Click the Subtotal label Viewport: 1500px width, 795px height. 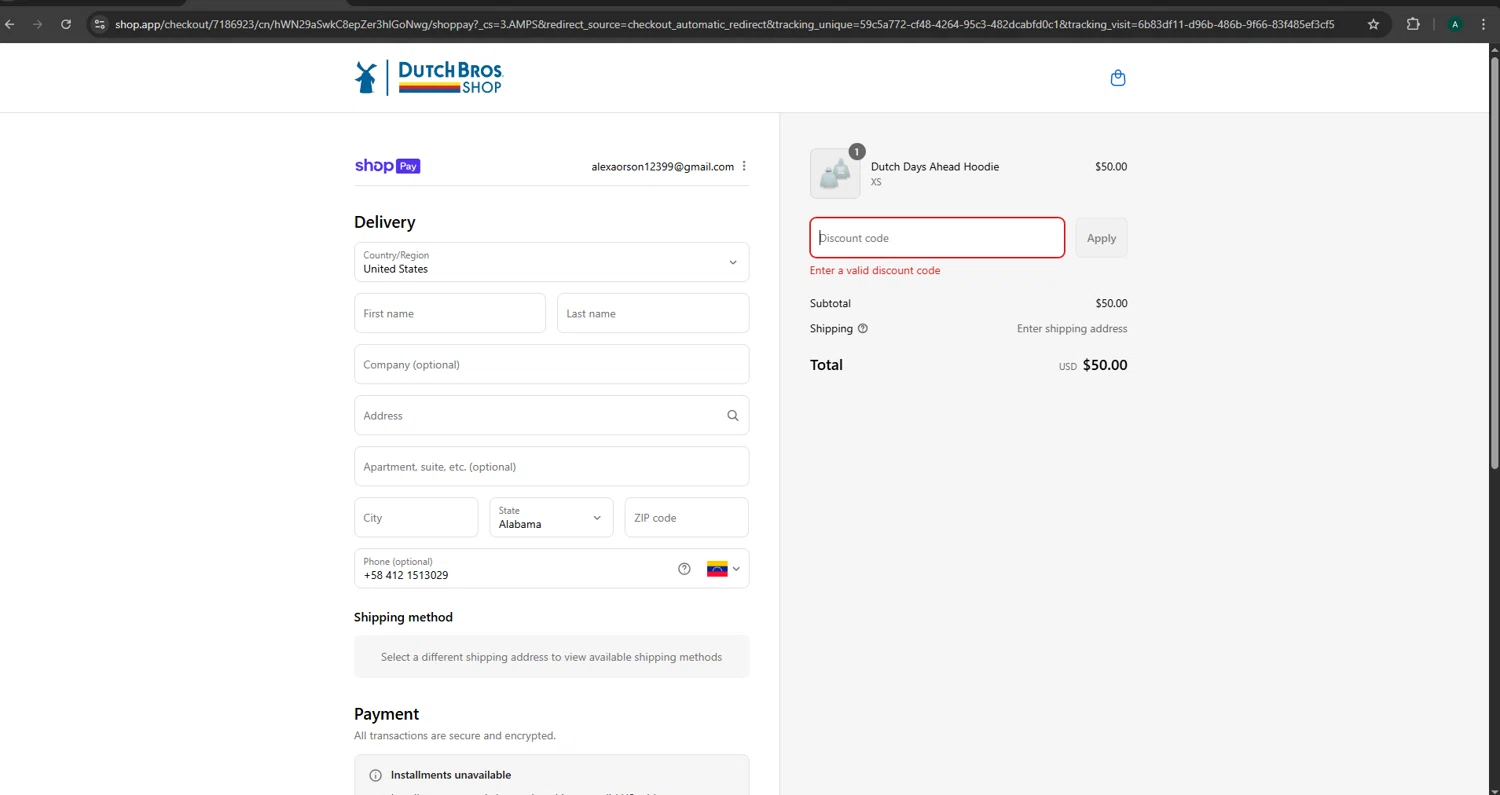[830, 303]
